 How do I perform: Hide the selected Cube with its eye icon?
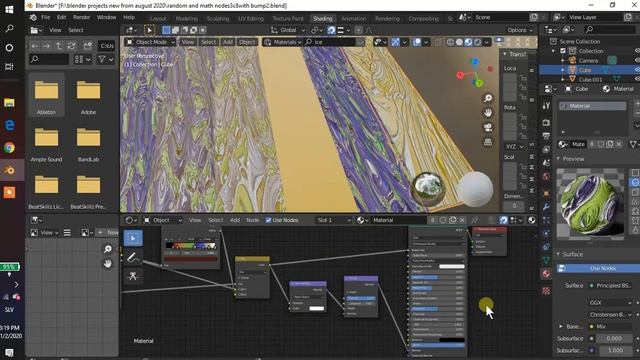coord(637,70)
